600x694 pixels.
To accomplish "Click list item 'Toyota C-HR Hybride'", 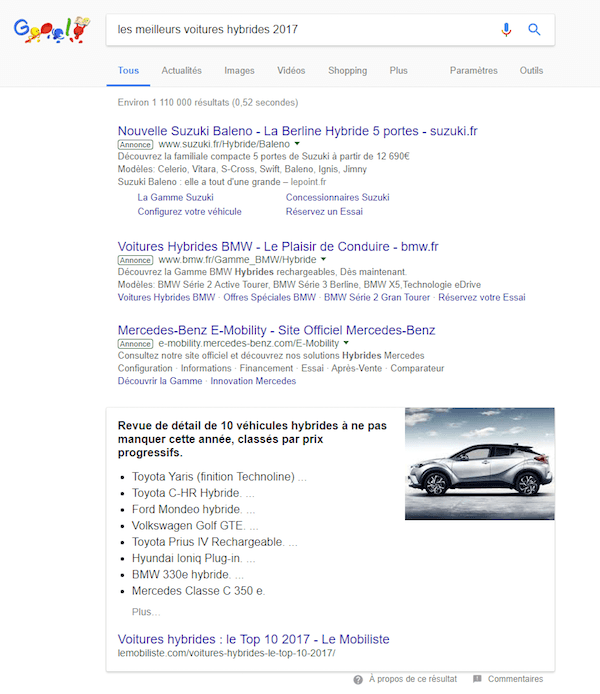I will pos(186,493).
